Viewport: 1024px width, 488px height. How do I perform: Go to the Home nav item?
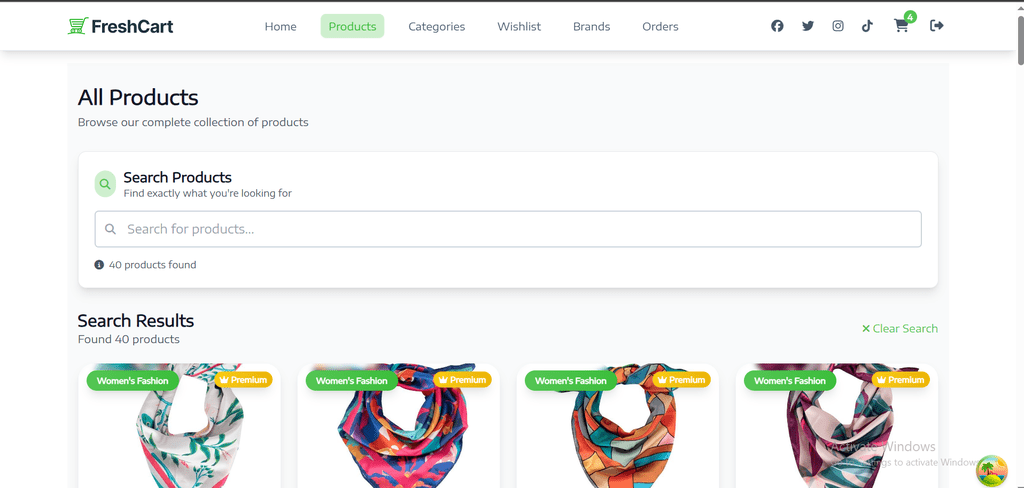point(280,26)
